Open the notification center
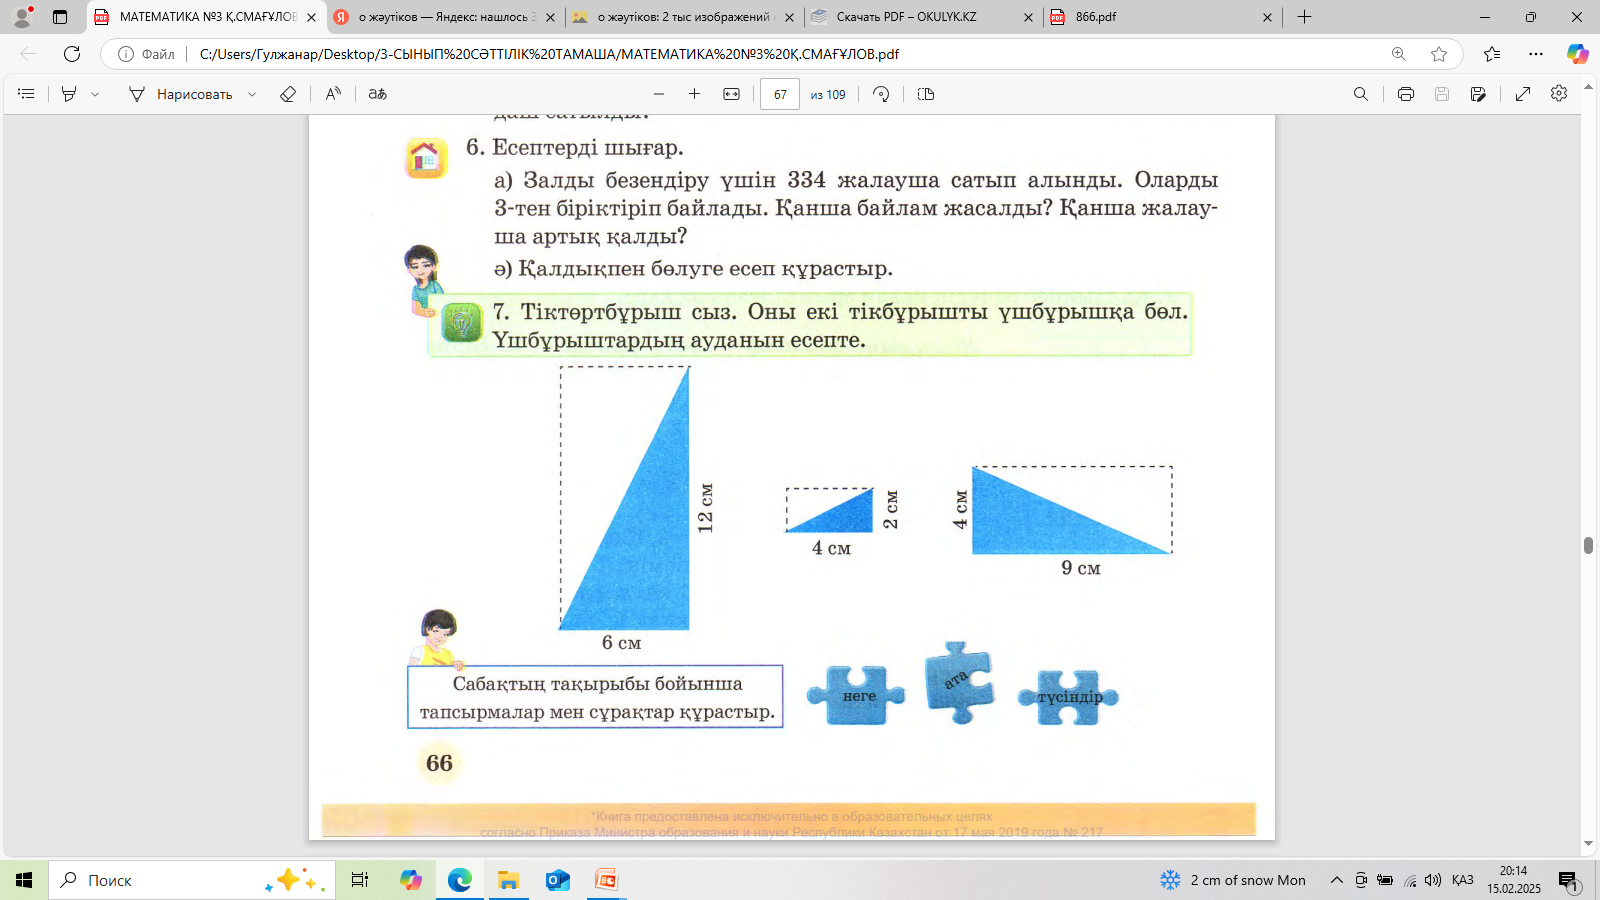Image resolution: width=1600 pixels, height=900 pixels. [1568, 880]
